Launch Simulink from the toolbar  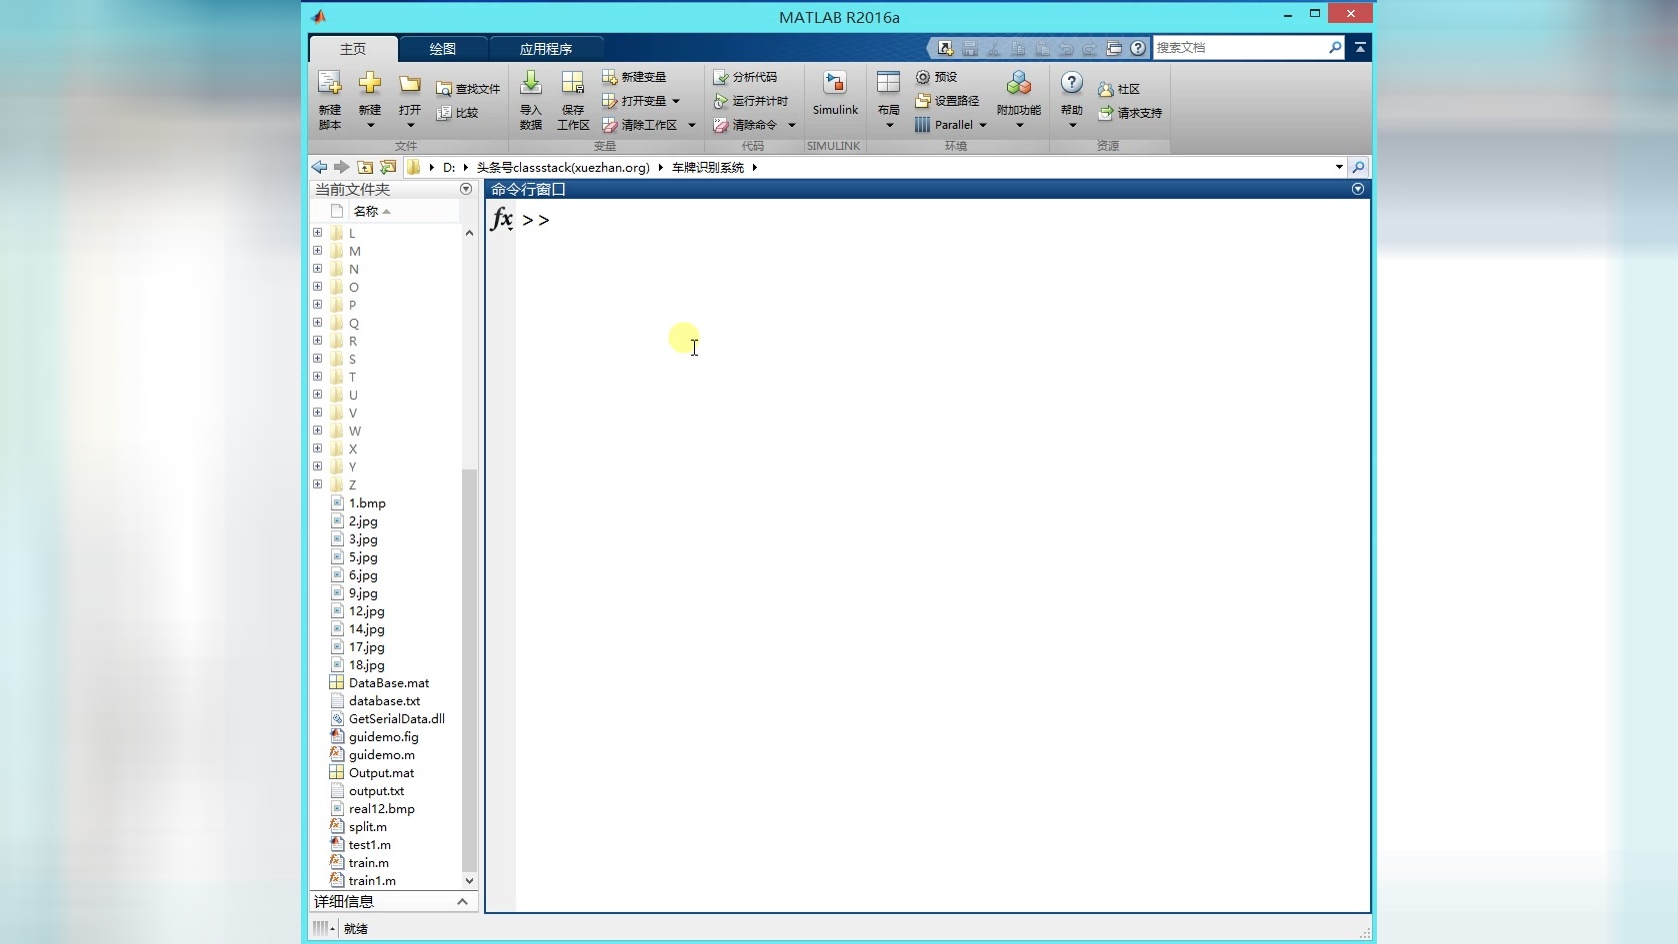(835, 95)
